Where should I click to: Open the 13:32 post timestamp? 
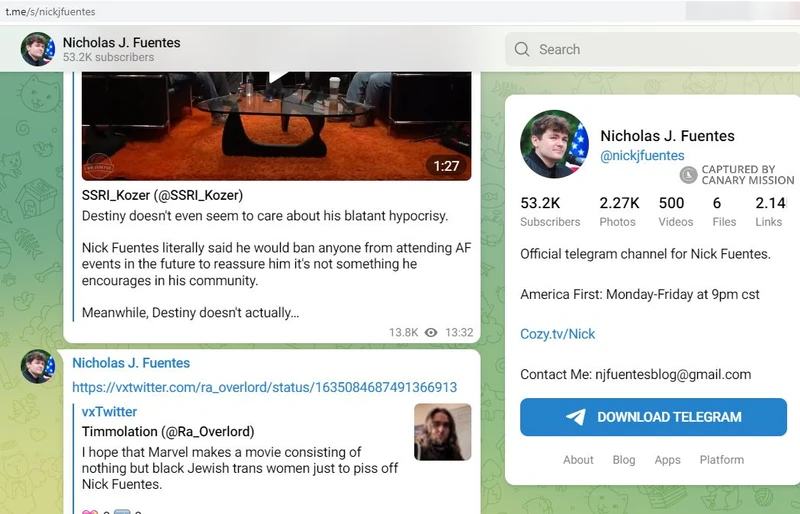coord(459,332)
